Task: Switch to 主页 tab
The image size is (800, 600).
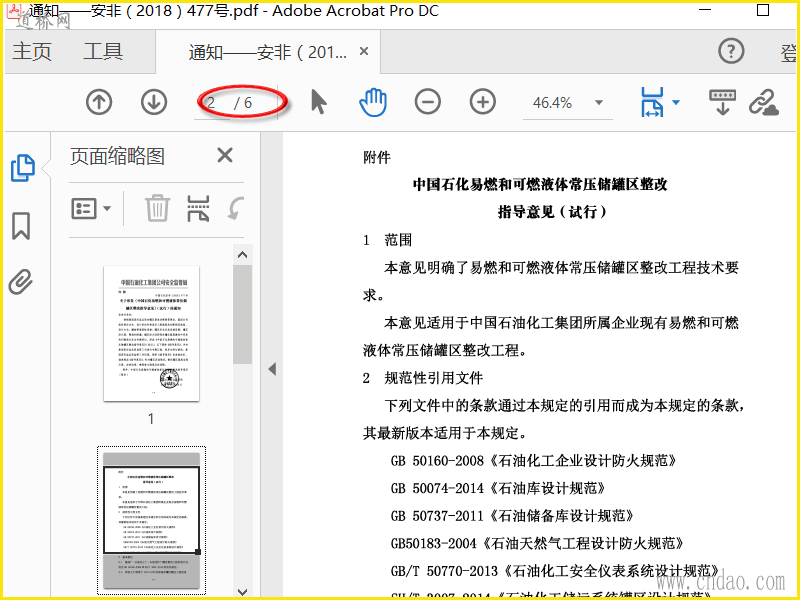Action: (x=32, y=51)
